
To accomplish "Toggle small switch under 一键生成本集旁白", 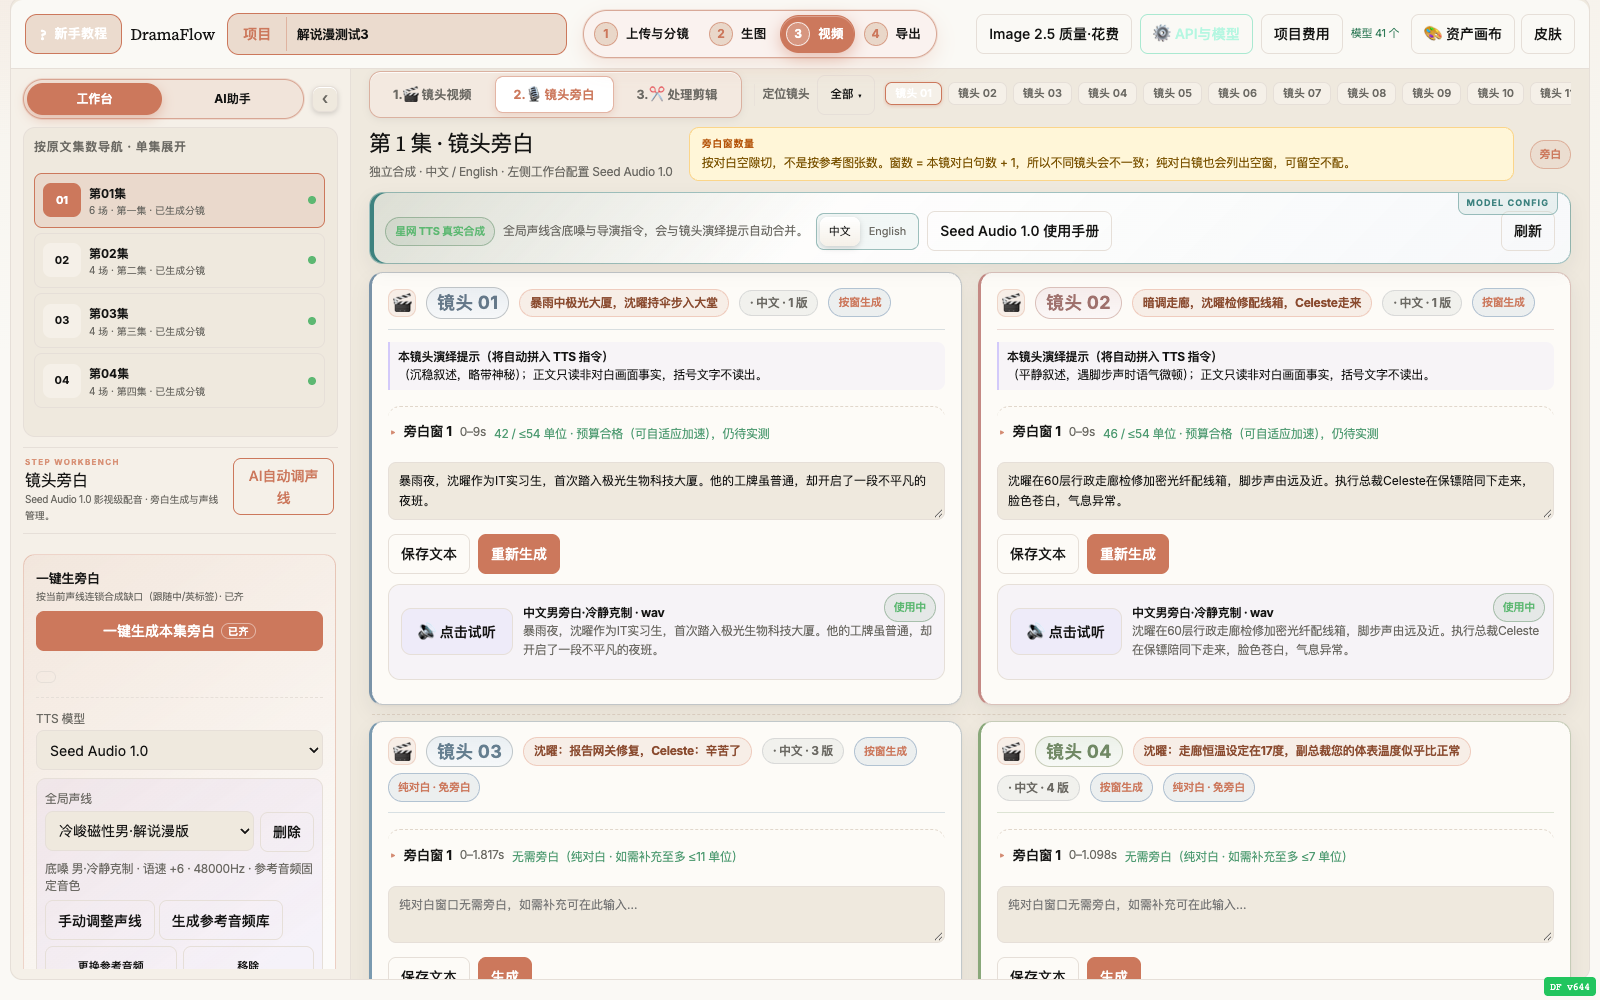I will (x=46, y=677).
